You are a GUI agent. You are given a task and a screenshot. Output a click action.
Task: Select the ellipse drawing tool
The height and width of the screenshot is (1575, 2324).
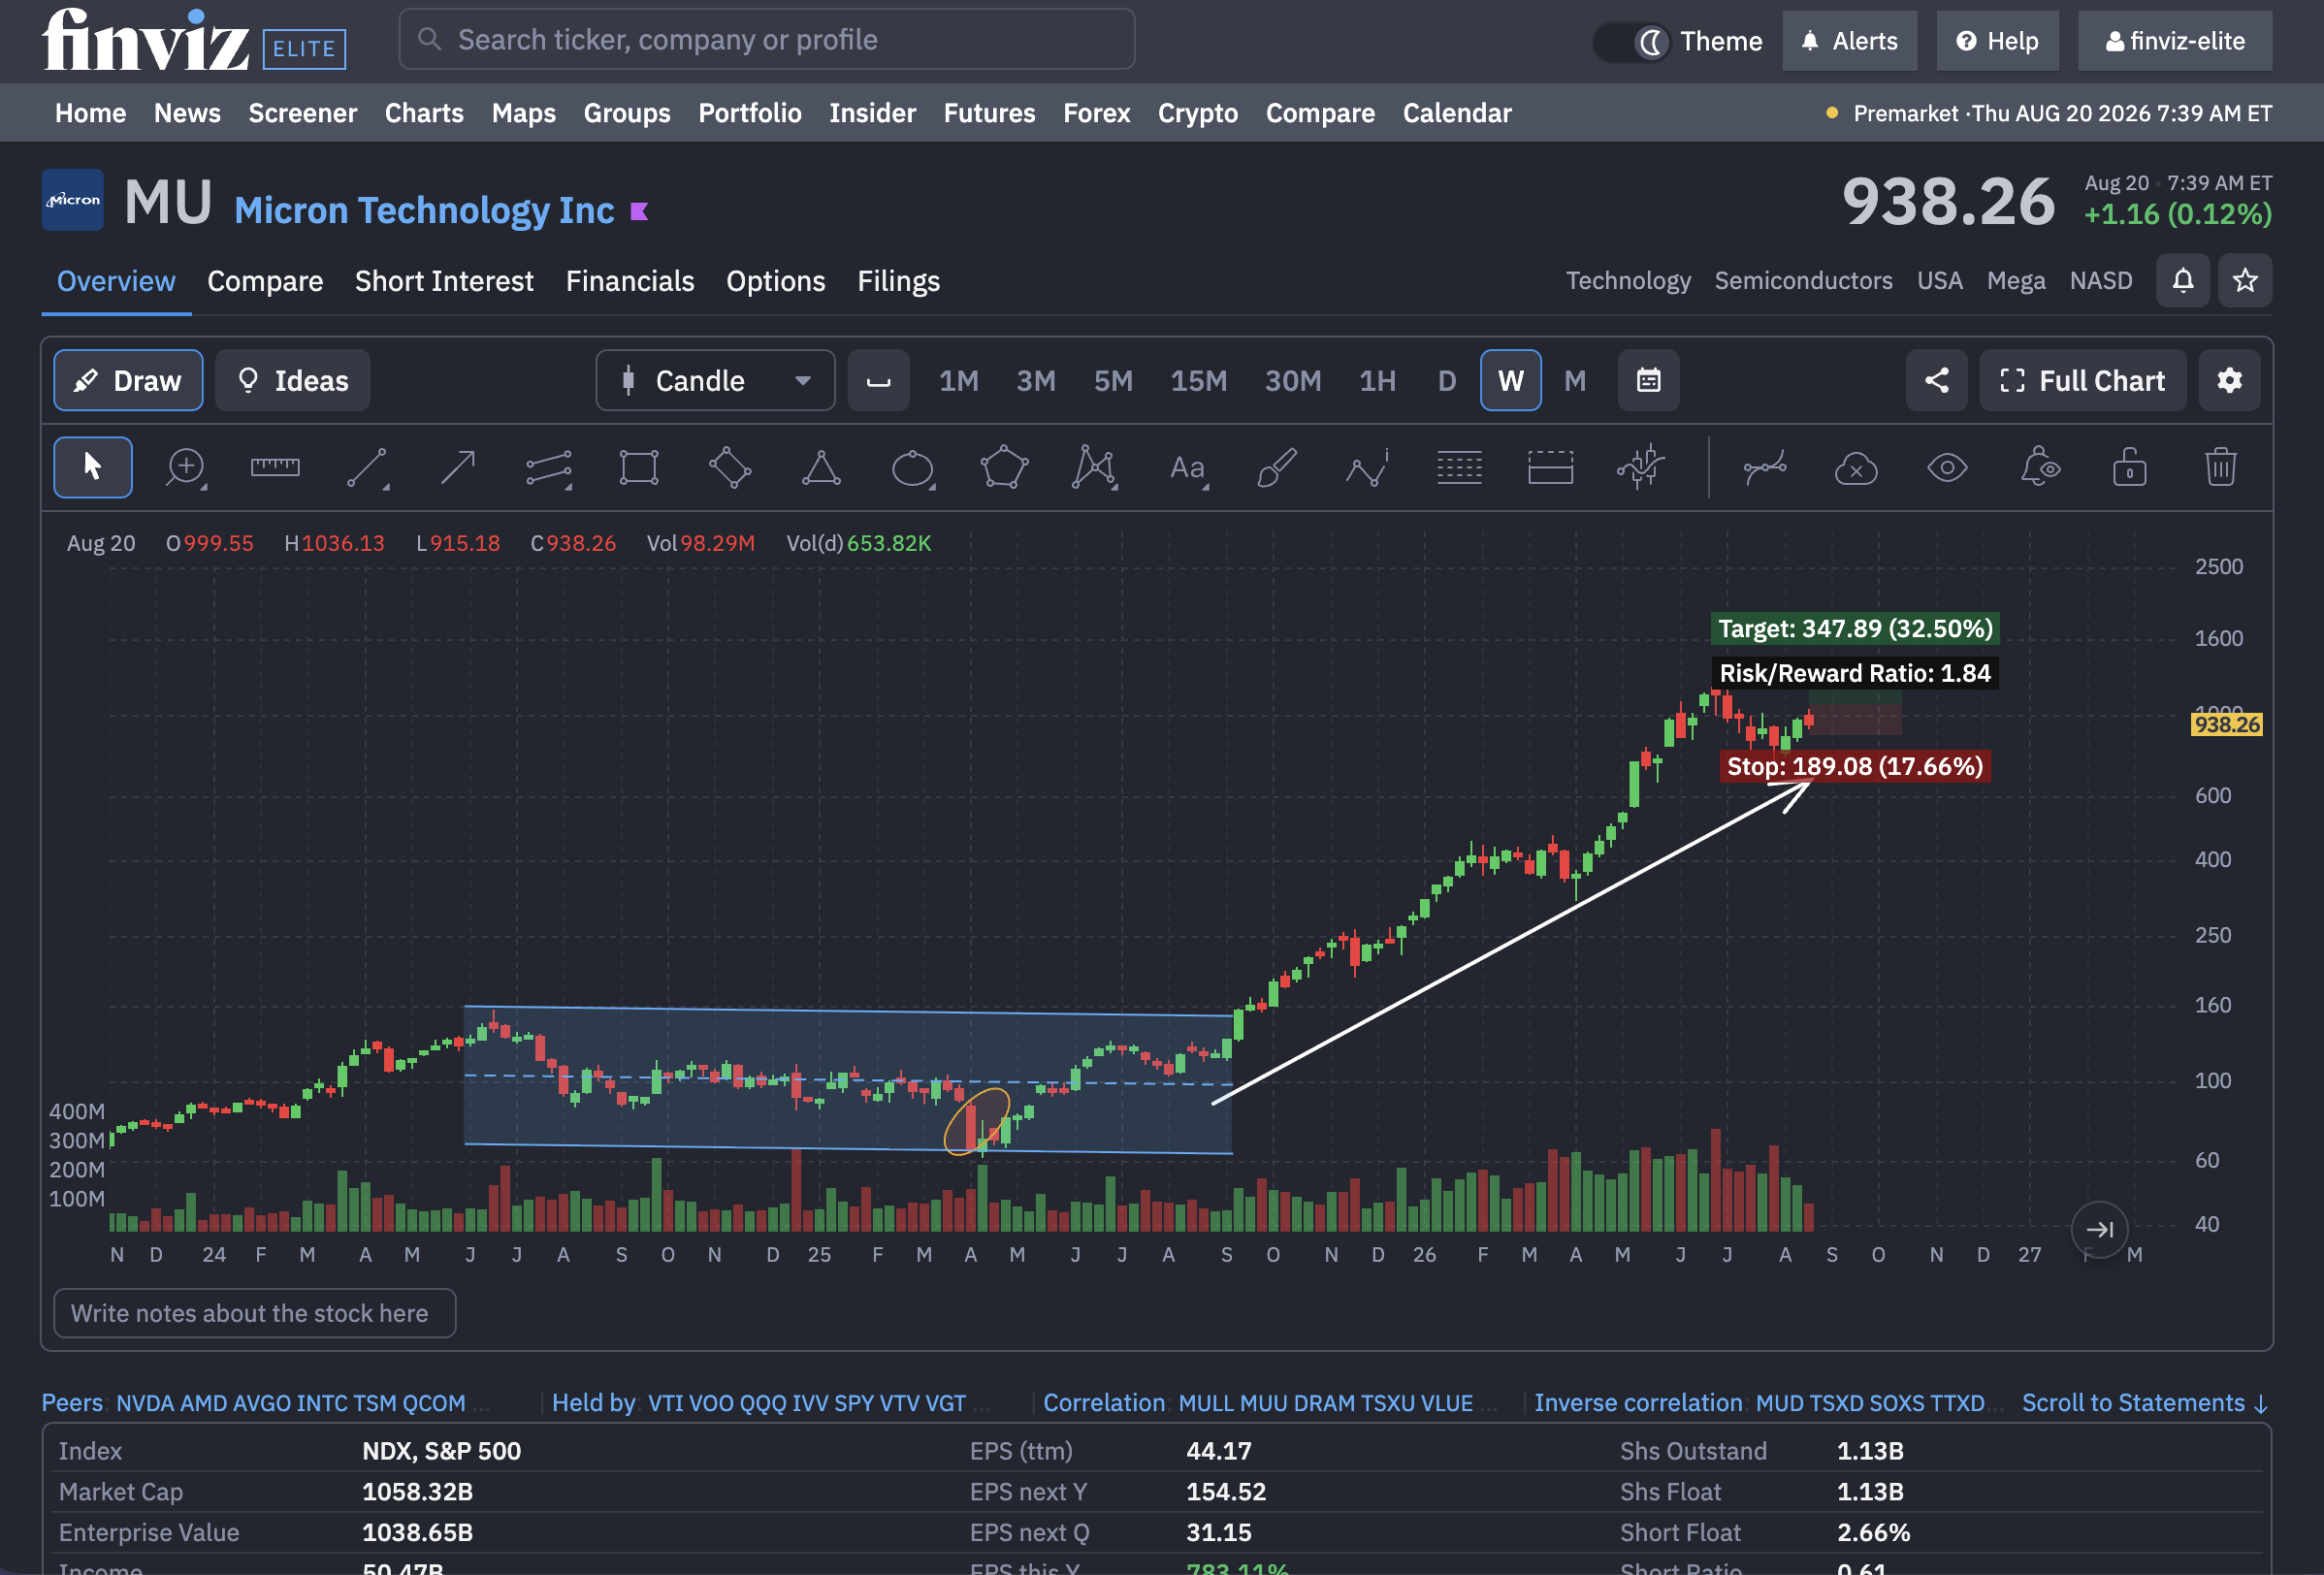912,467
